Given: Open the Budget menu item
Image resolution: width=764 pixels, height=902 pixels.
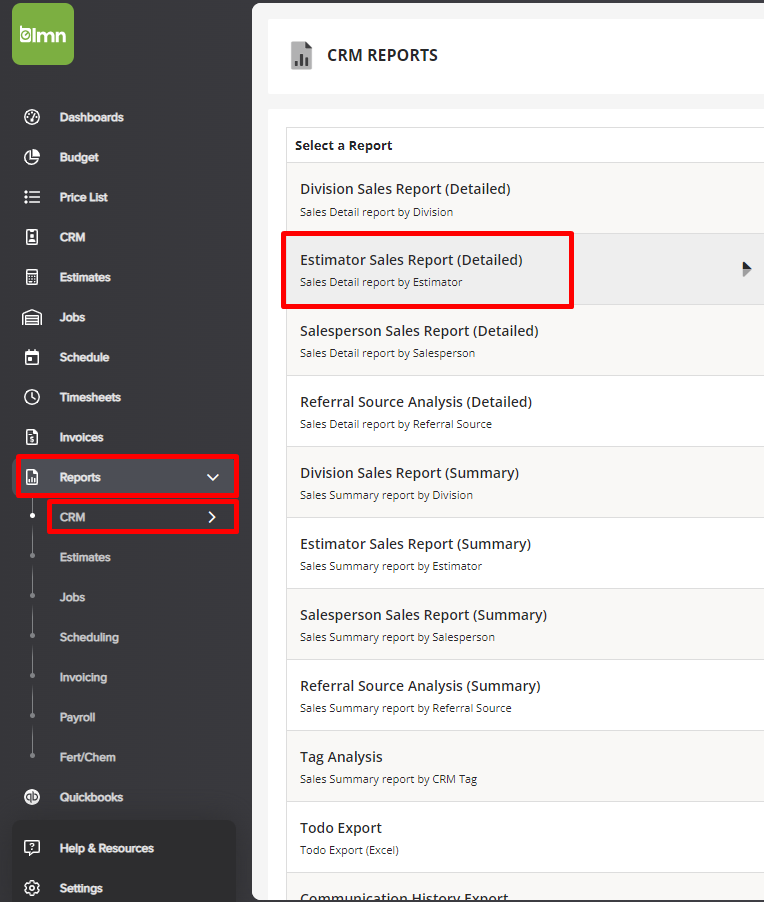Looking at the screenshot, I should (x=79, y=157).
